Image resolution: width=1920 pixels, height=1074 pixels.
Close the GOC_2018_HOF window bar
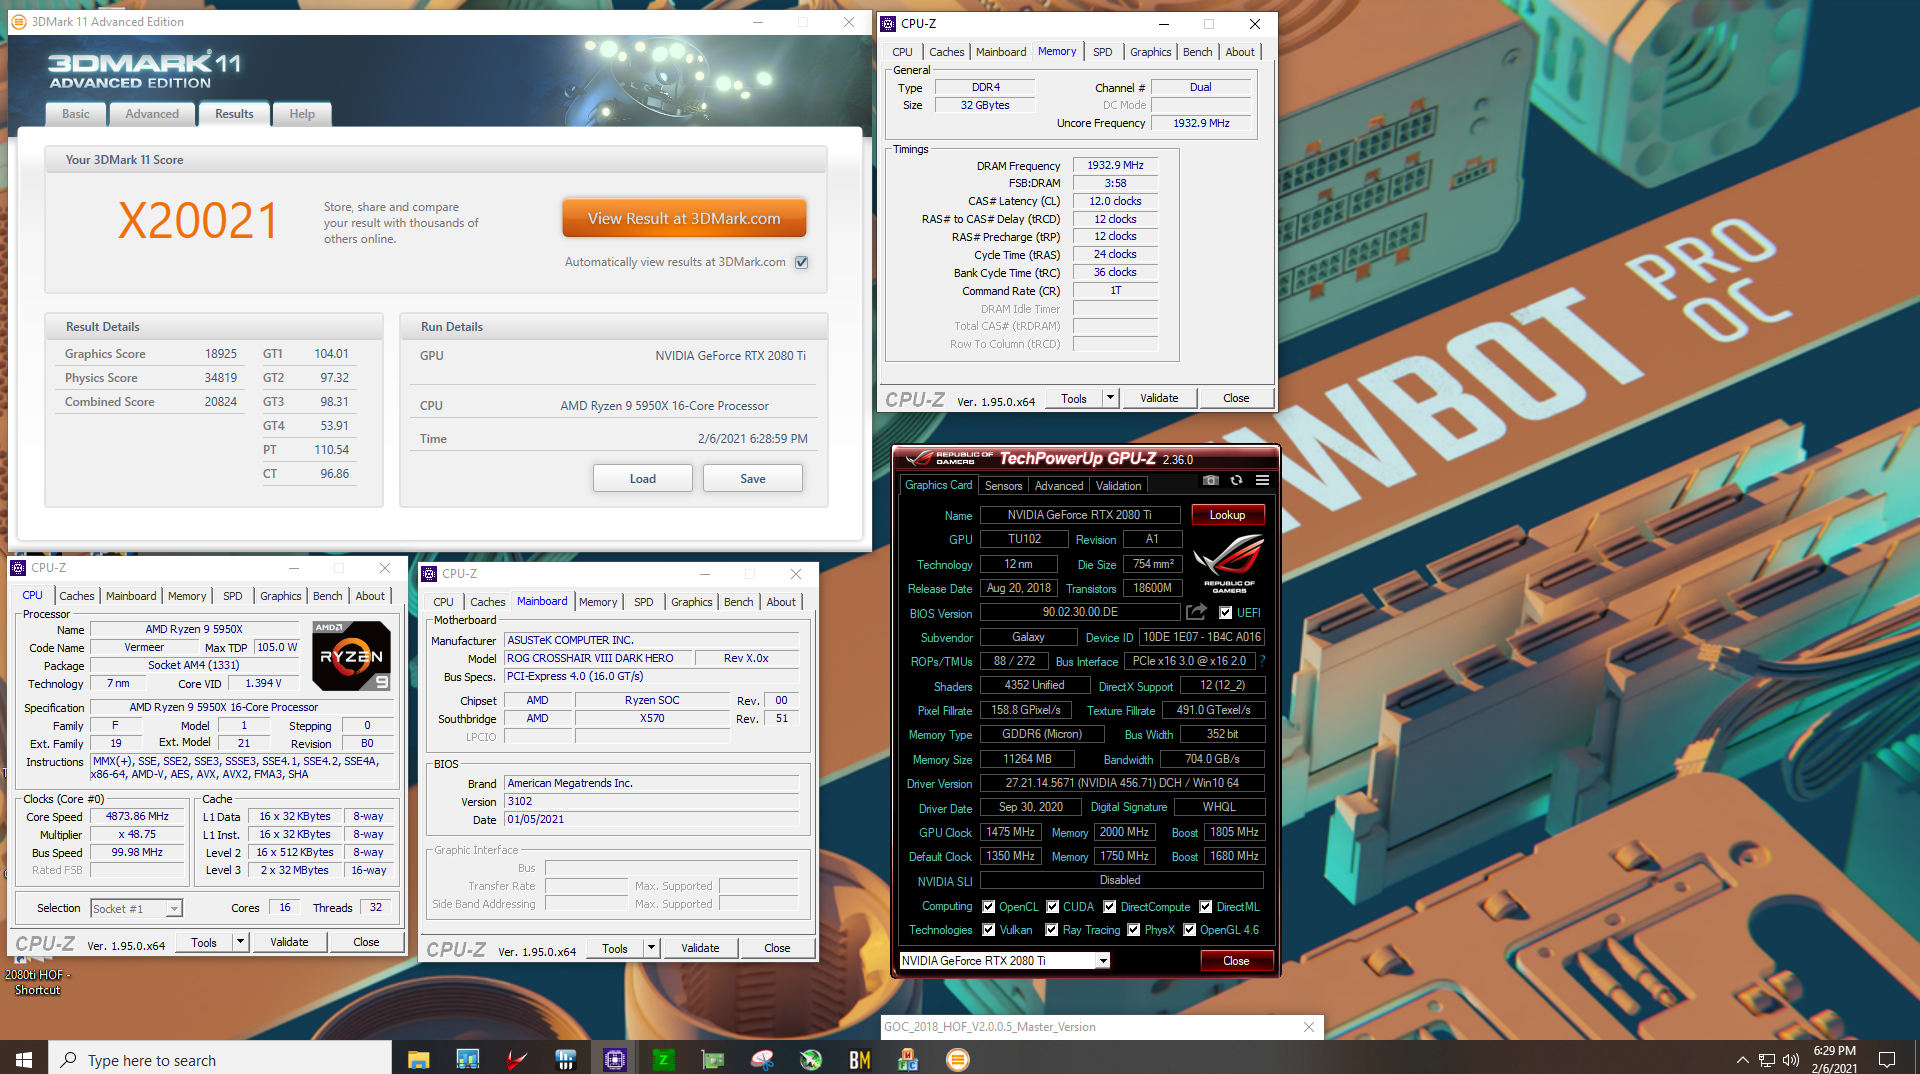[x=1309, y=1027]
